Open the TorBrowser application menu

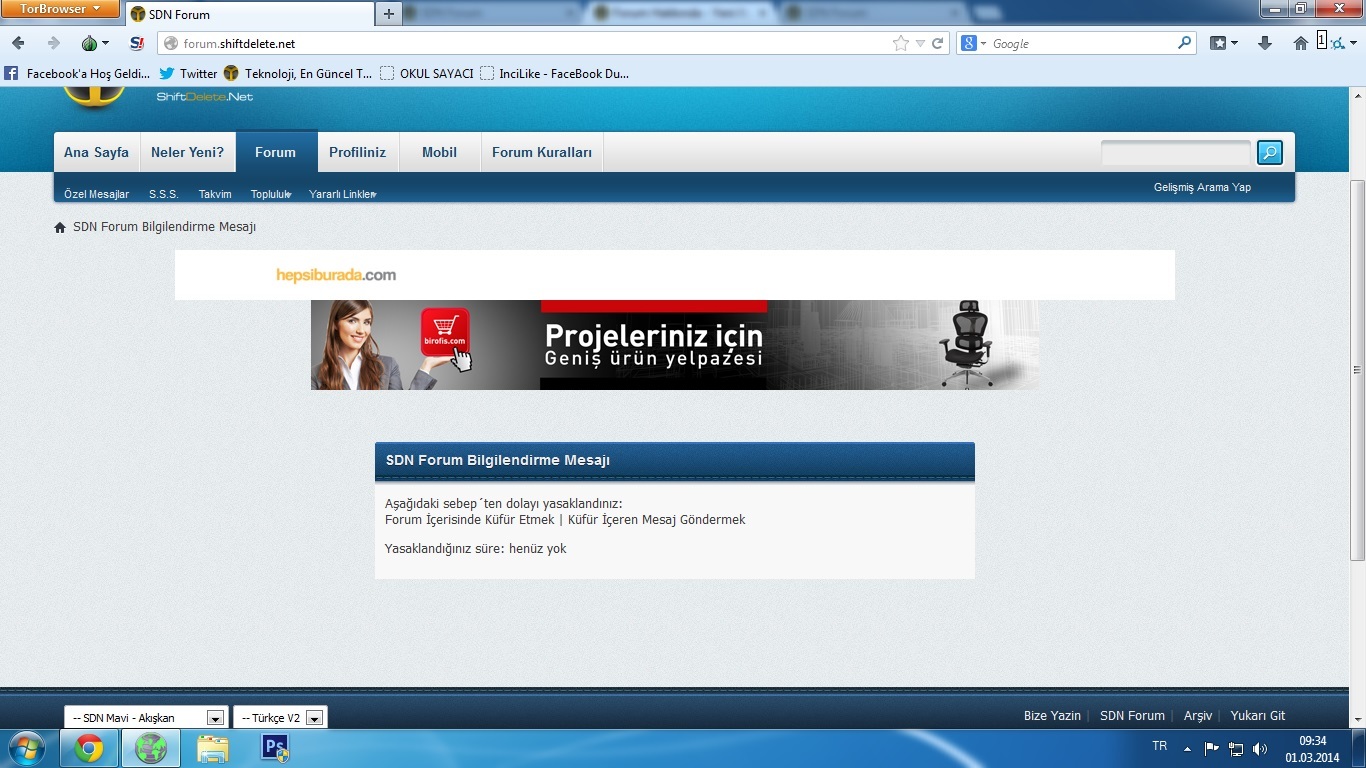click(x=60, y=9)
